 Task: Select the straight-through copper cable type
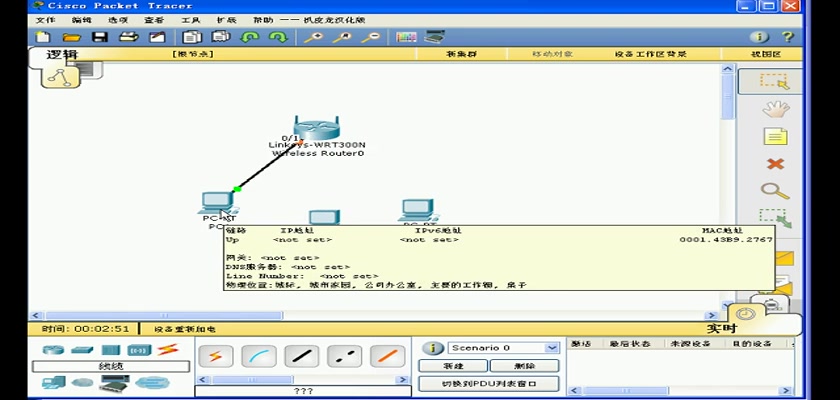(301, 356)
